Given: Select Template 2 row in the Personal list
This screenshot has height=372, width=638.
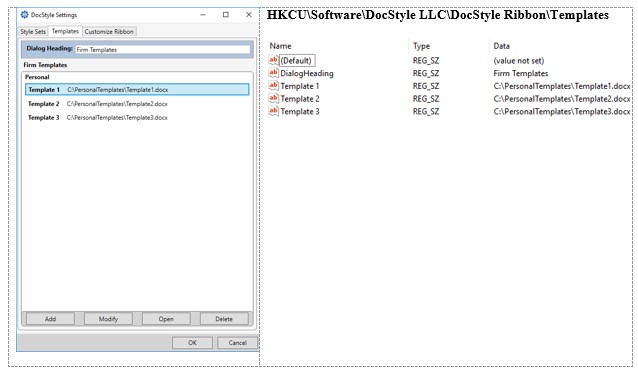Looking at the screenshot, I should tap(137, 104).
